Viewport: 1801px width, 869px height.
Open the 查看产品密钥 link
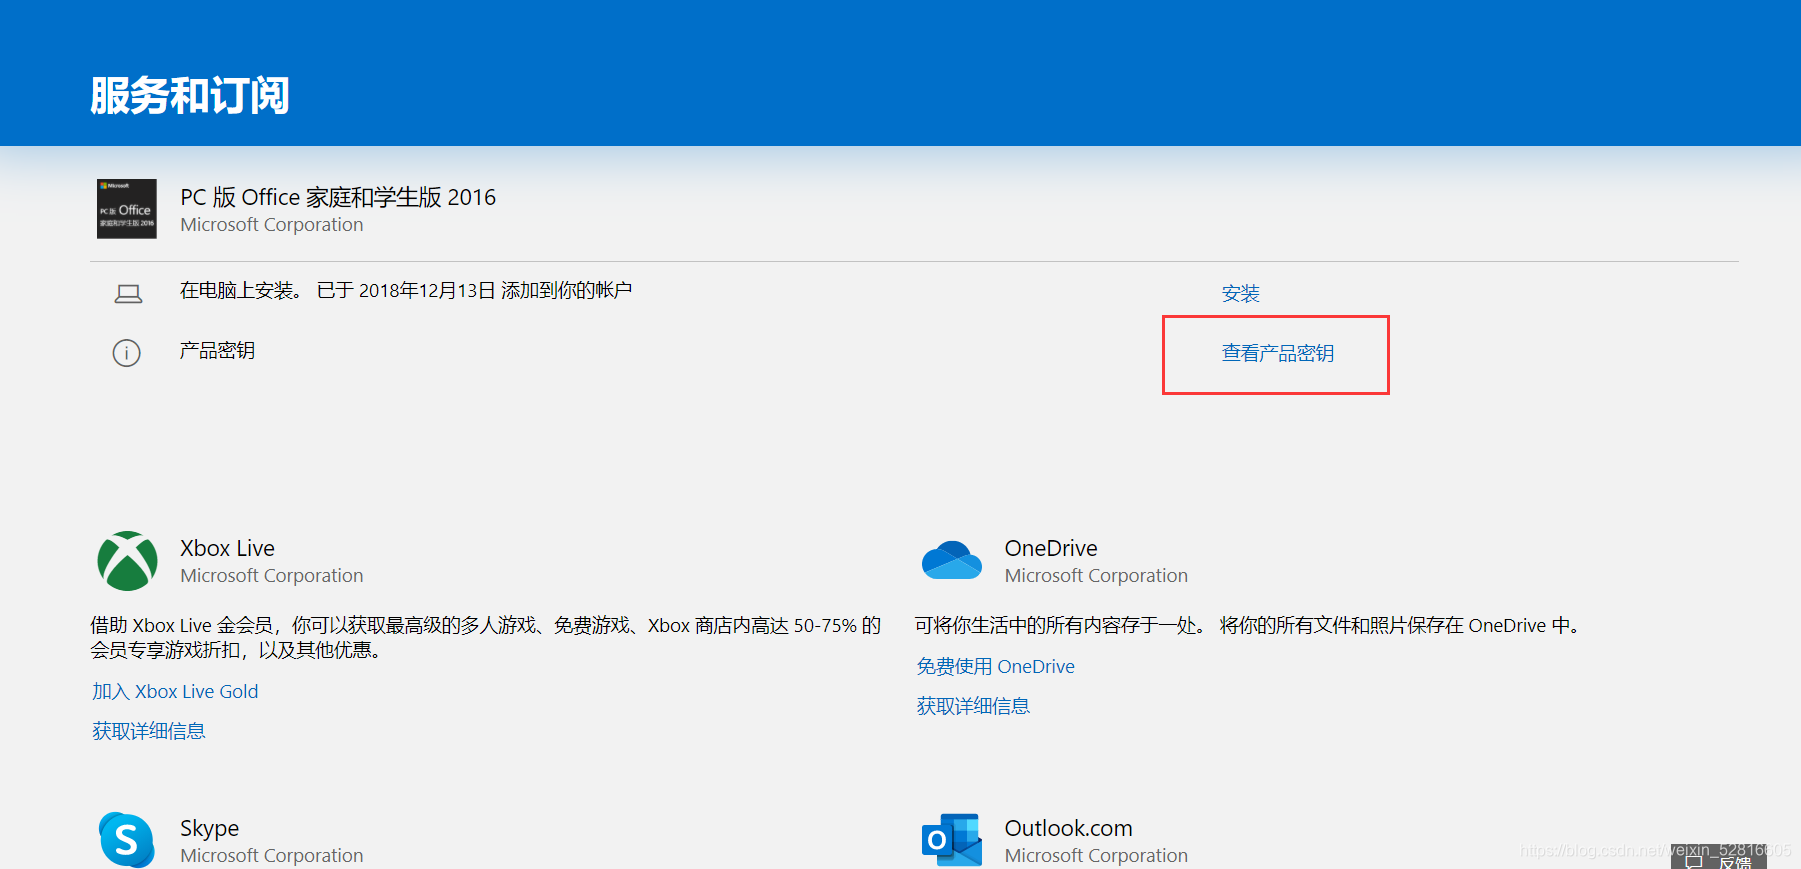pos(1277,353)
